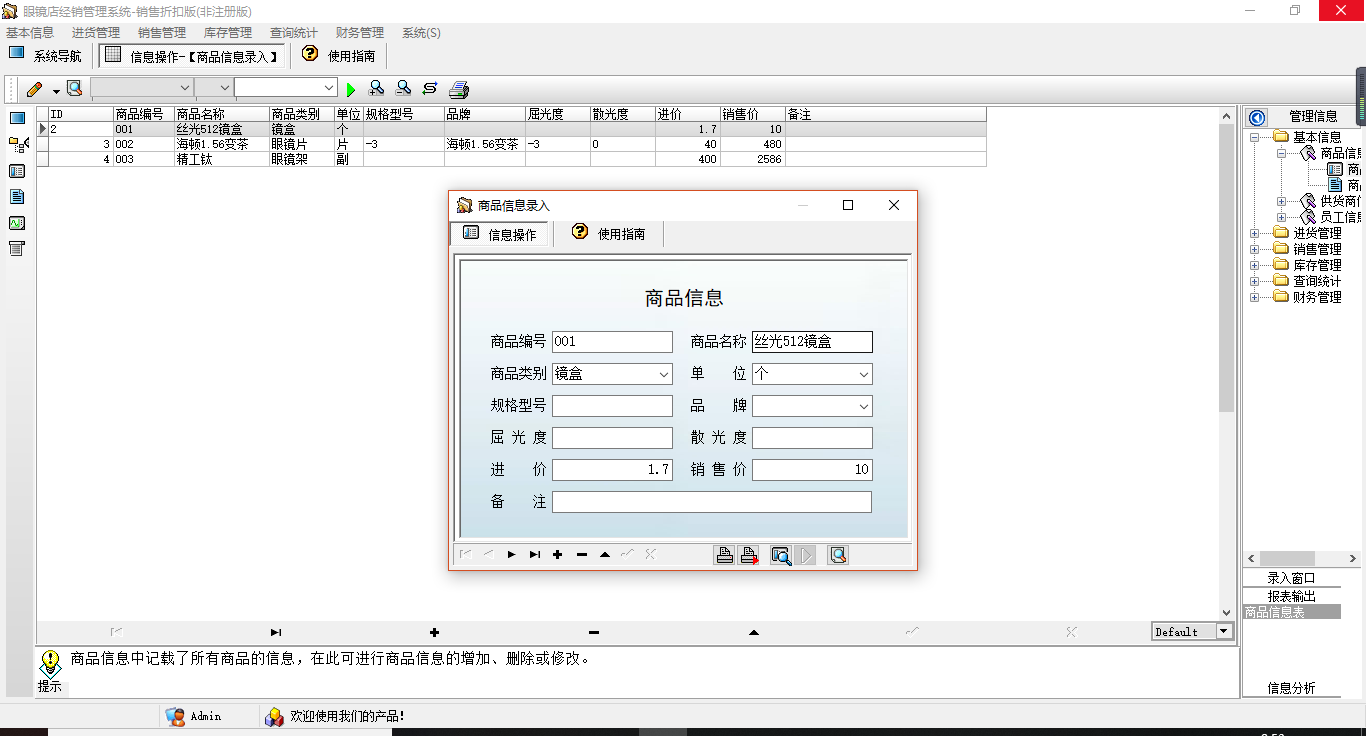Collapse the 基本信息 tree node
This screenshot has width=1366, height=736.
point(1255,137)
